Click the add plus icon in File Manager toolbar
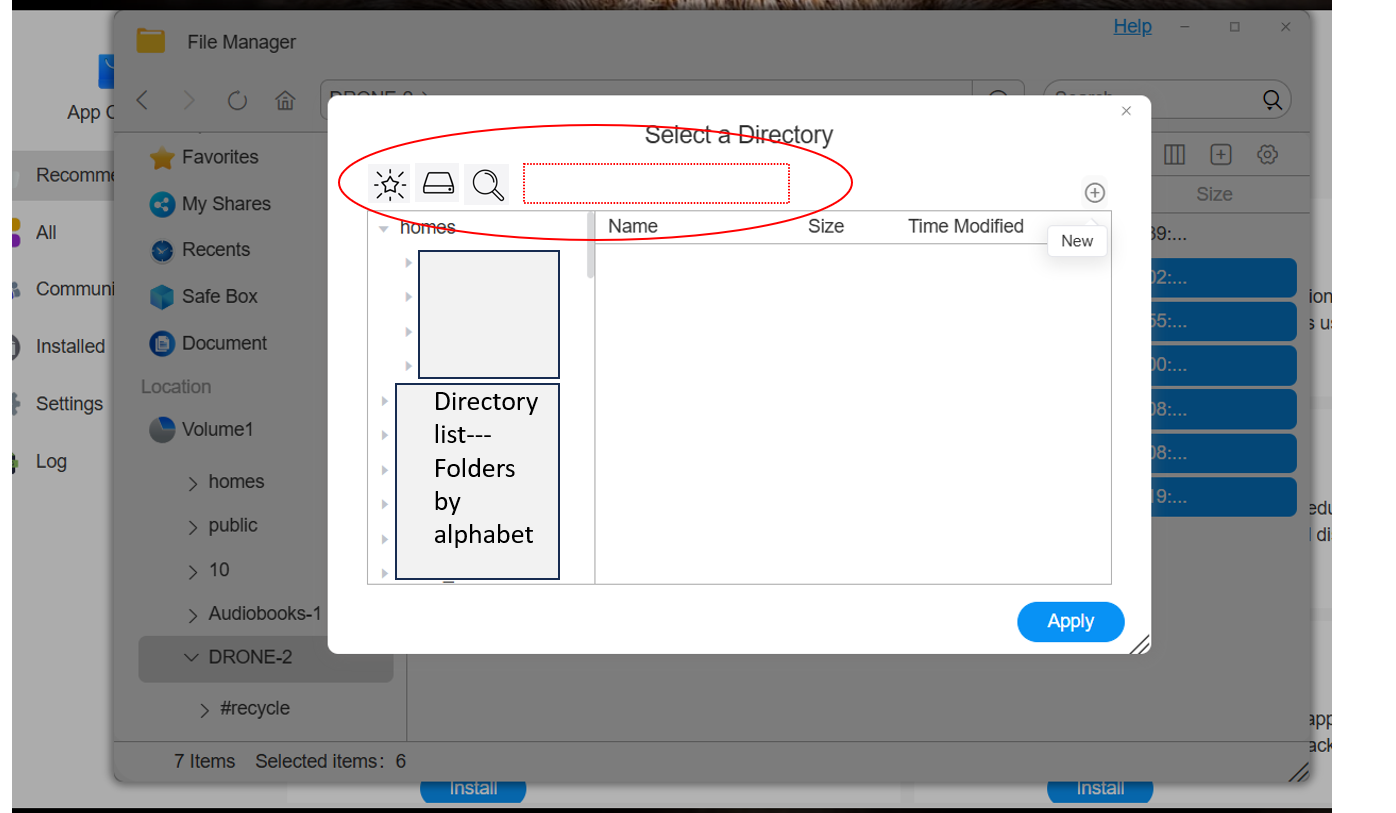1396x813 pixels. [1220, 154]
